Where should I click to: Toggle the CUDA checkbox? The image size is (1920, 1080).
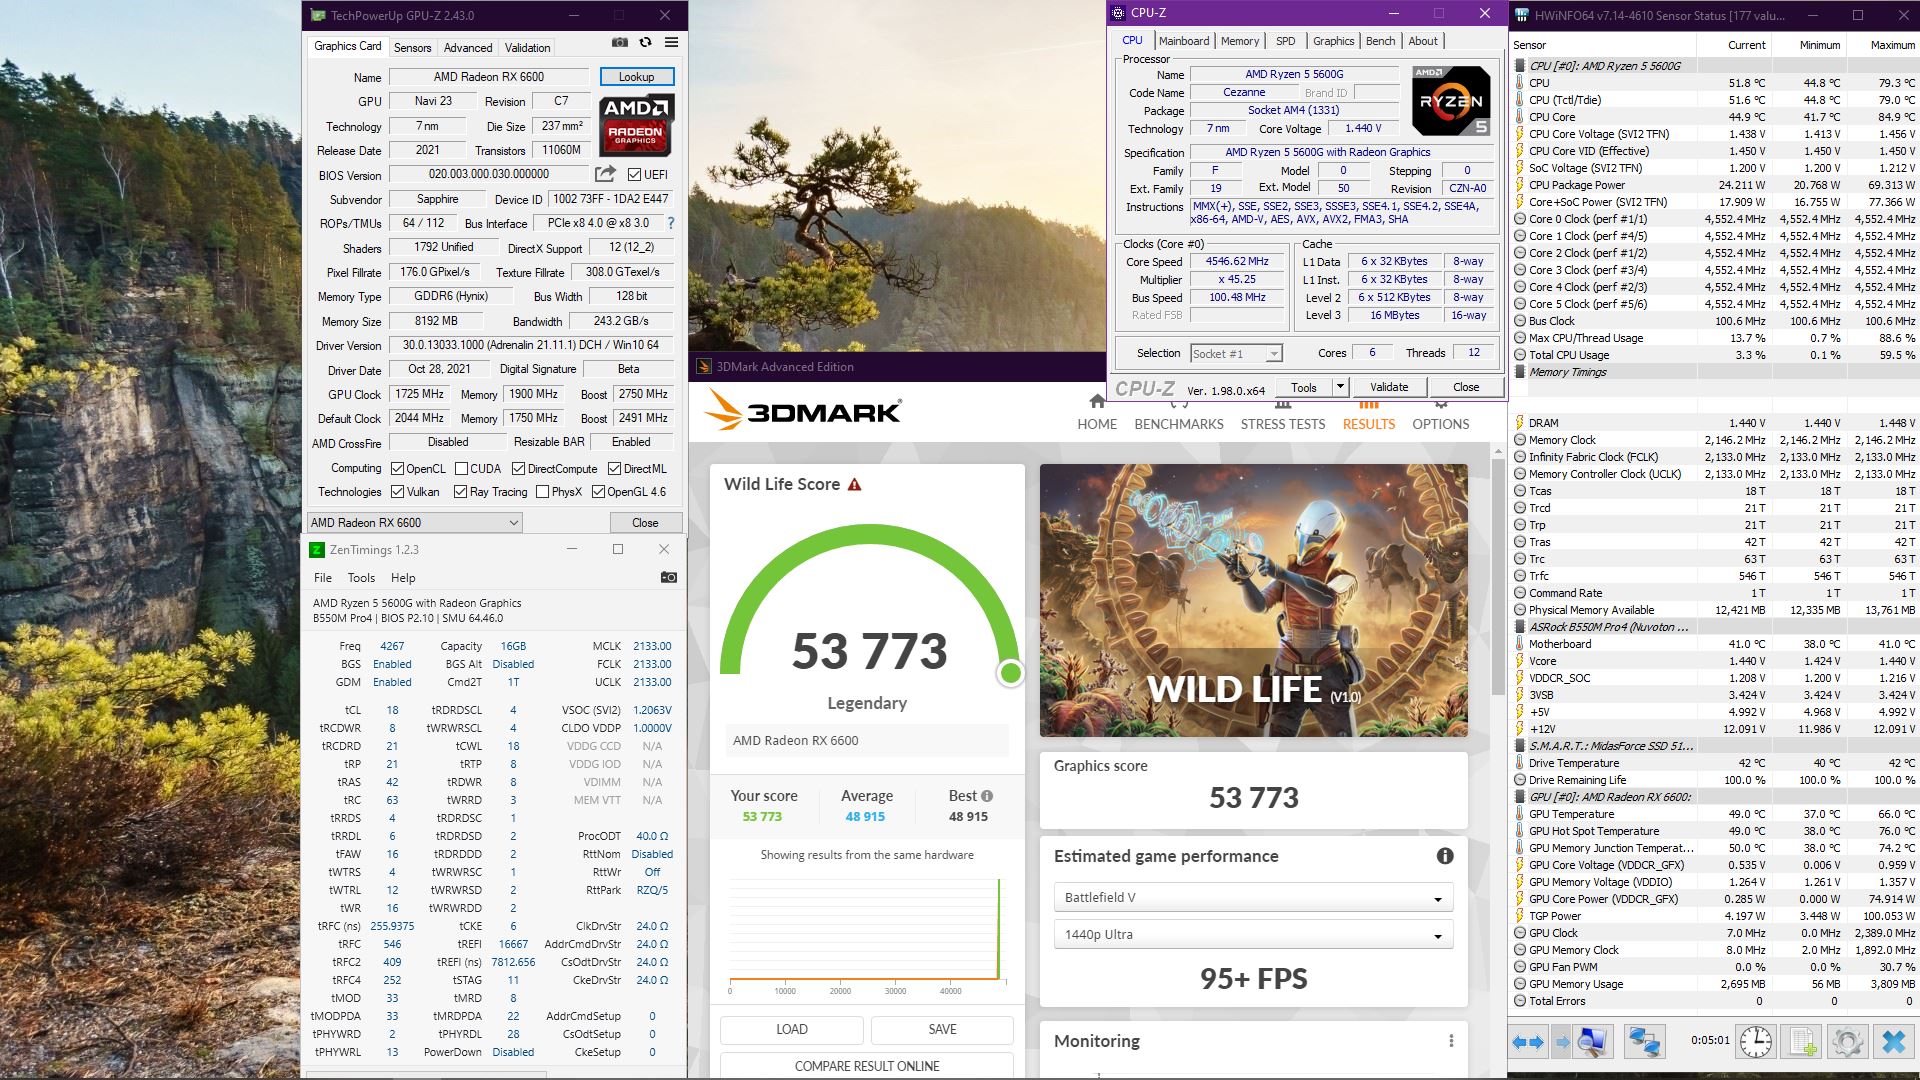pos(461,469)
